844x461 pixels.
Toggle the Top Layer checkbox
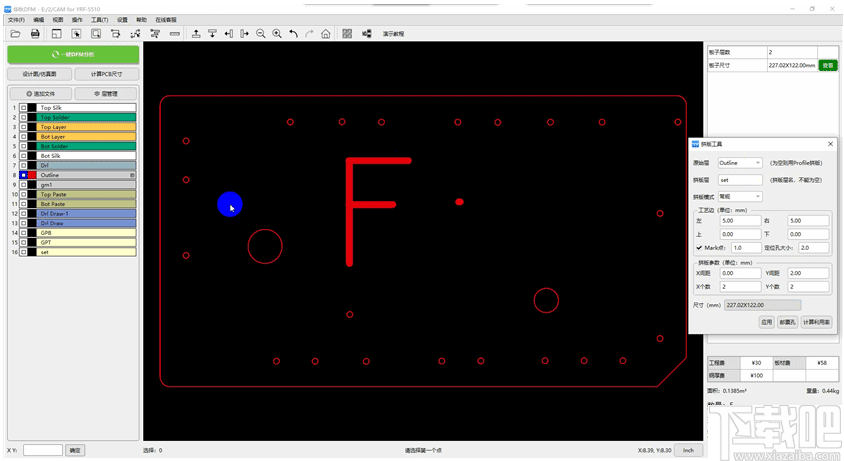pos(23,127)
